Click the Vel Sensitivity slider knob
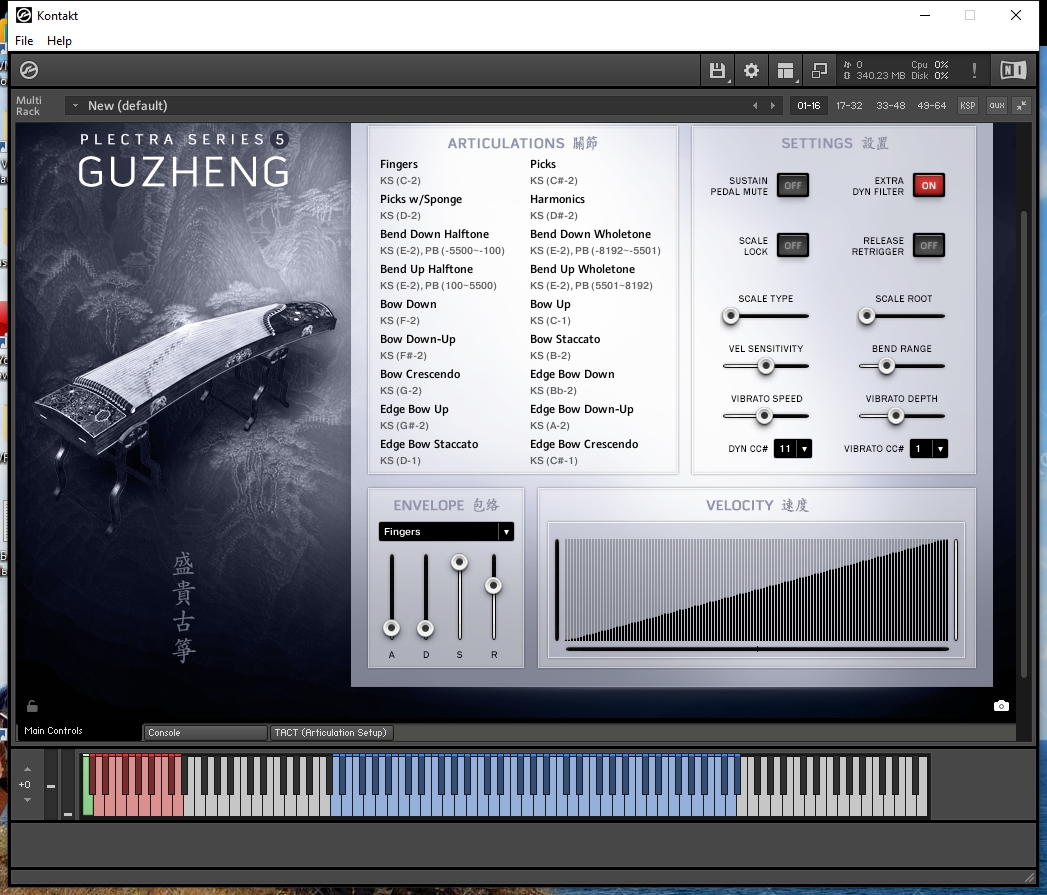 (766, 366)
